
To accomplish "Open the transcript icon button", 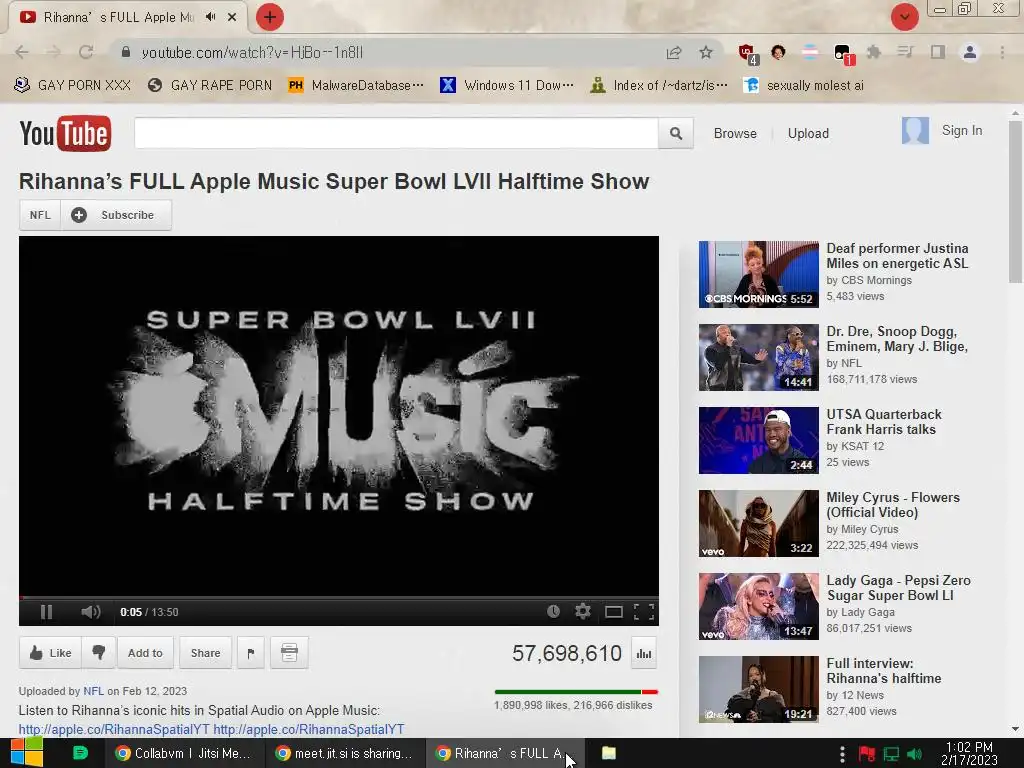I will [x=289, y=652].
